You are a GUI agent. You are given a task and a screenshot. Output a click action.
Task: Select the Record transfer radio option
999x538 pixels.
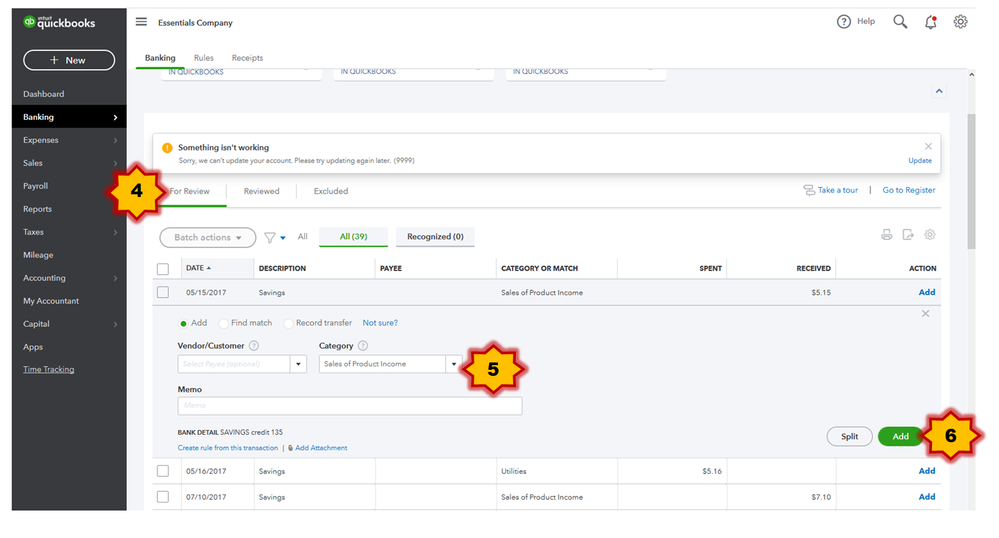pos(289,323)
